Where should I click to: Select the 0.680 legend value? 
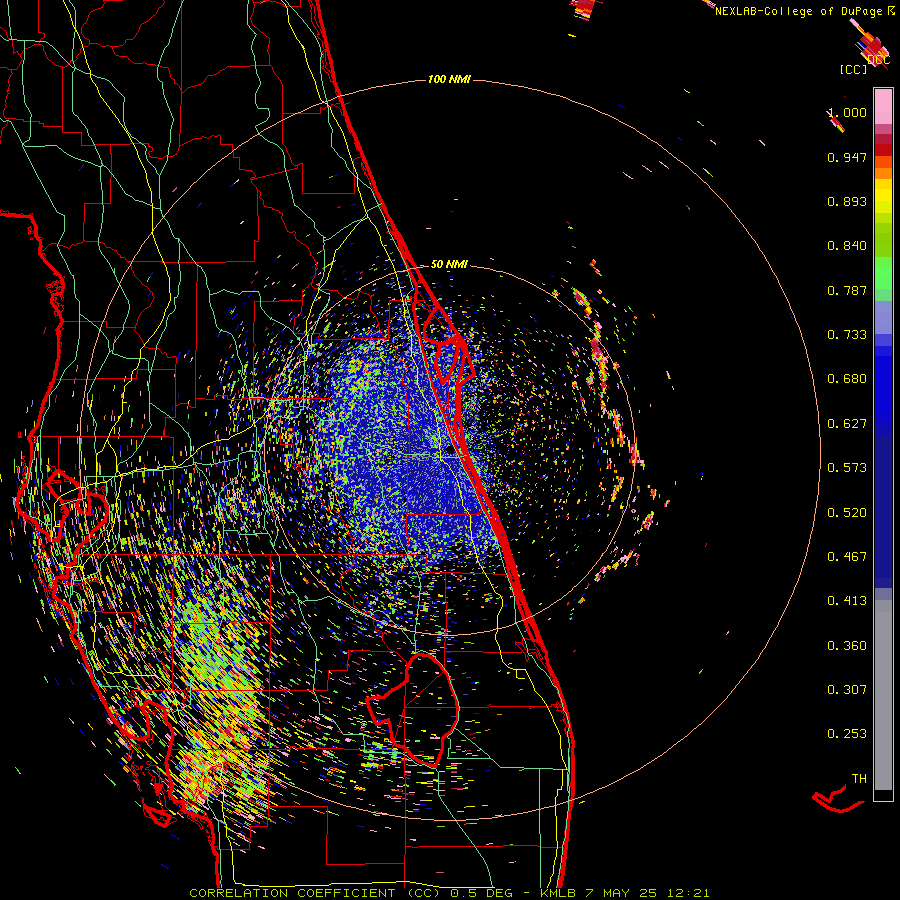[847, 379]
